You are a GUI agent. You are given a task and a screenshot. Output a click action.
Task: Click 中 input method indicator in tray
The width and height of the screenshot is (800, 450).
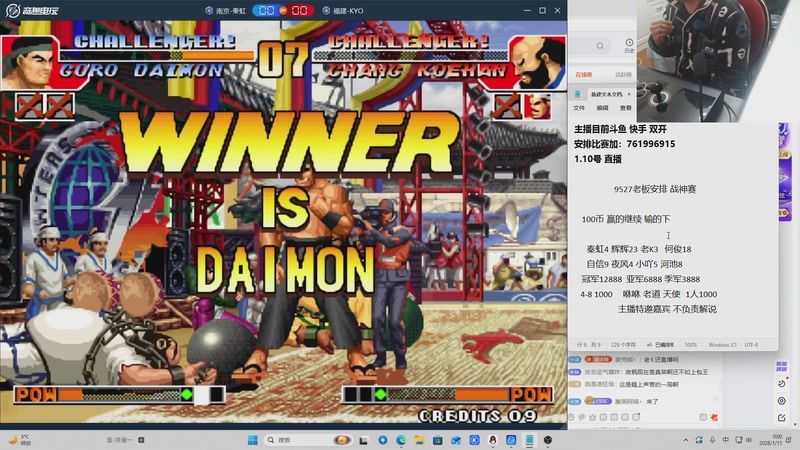coord(726,440)
